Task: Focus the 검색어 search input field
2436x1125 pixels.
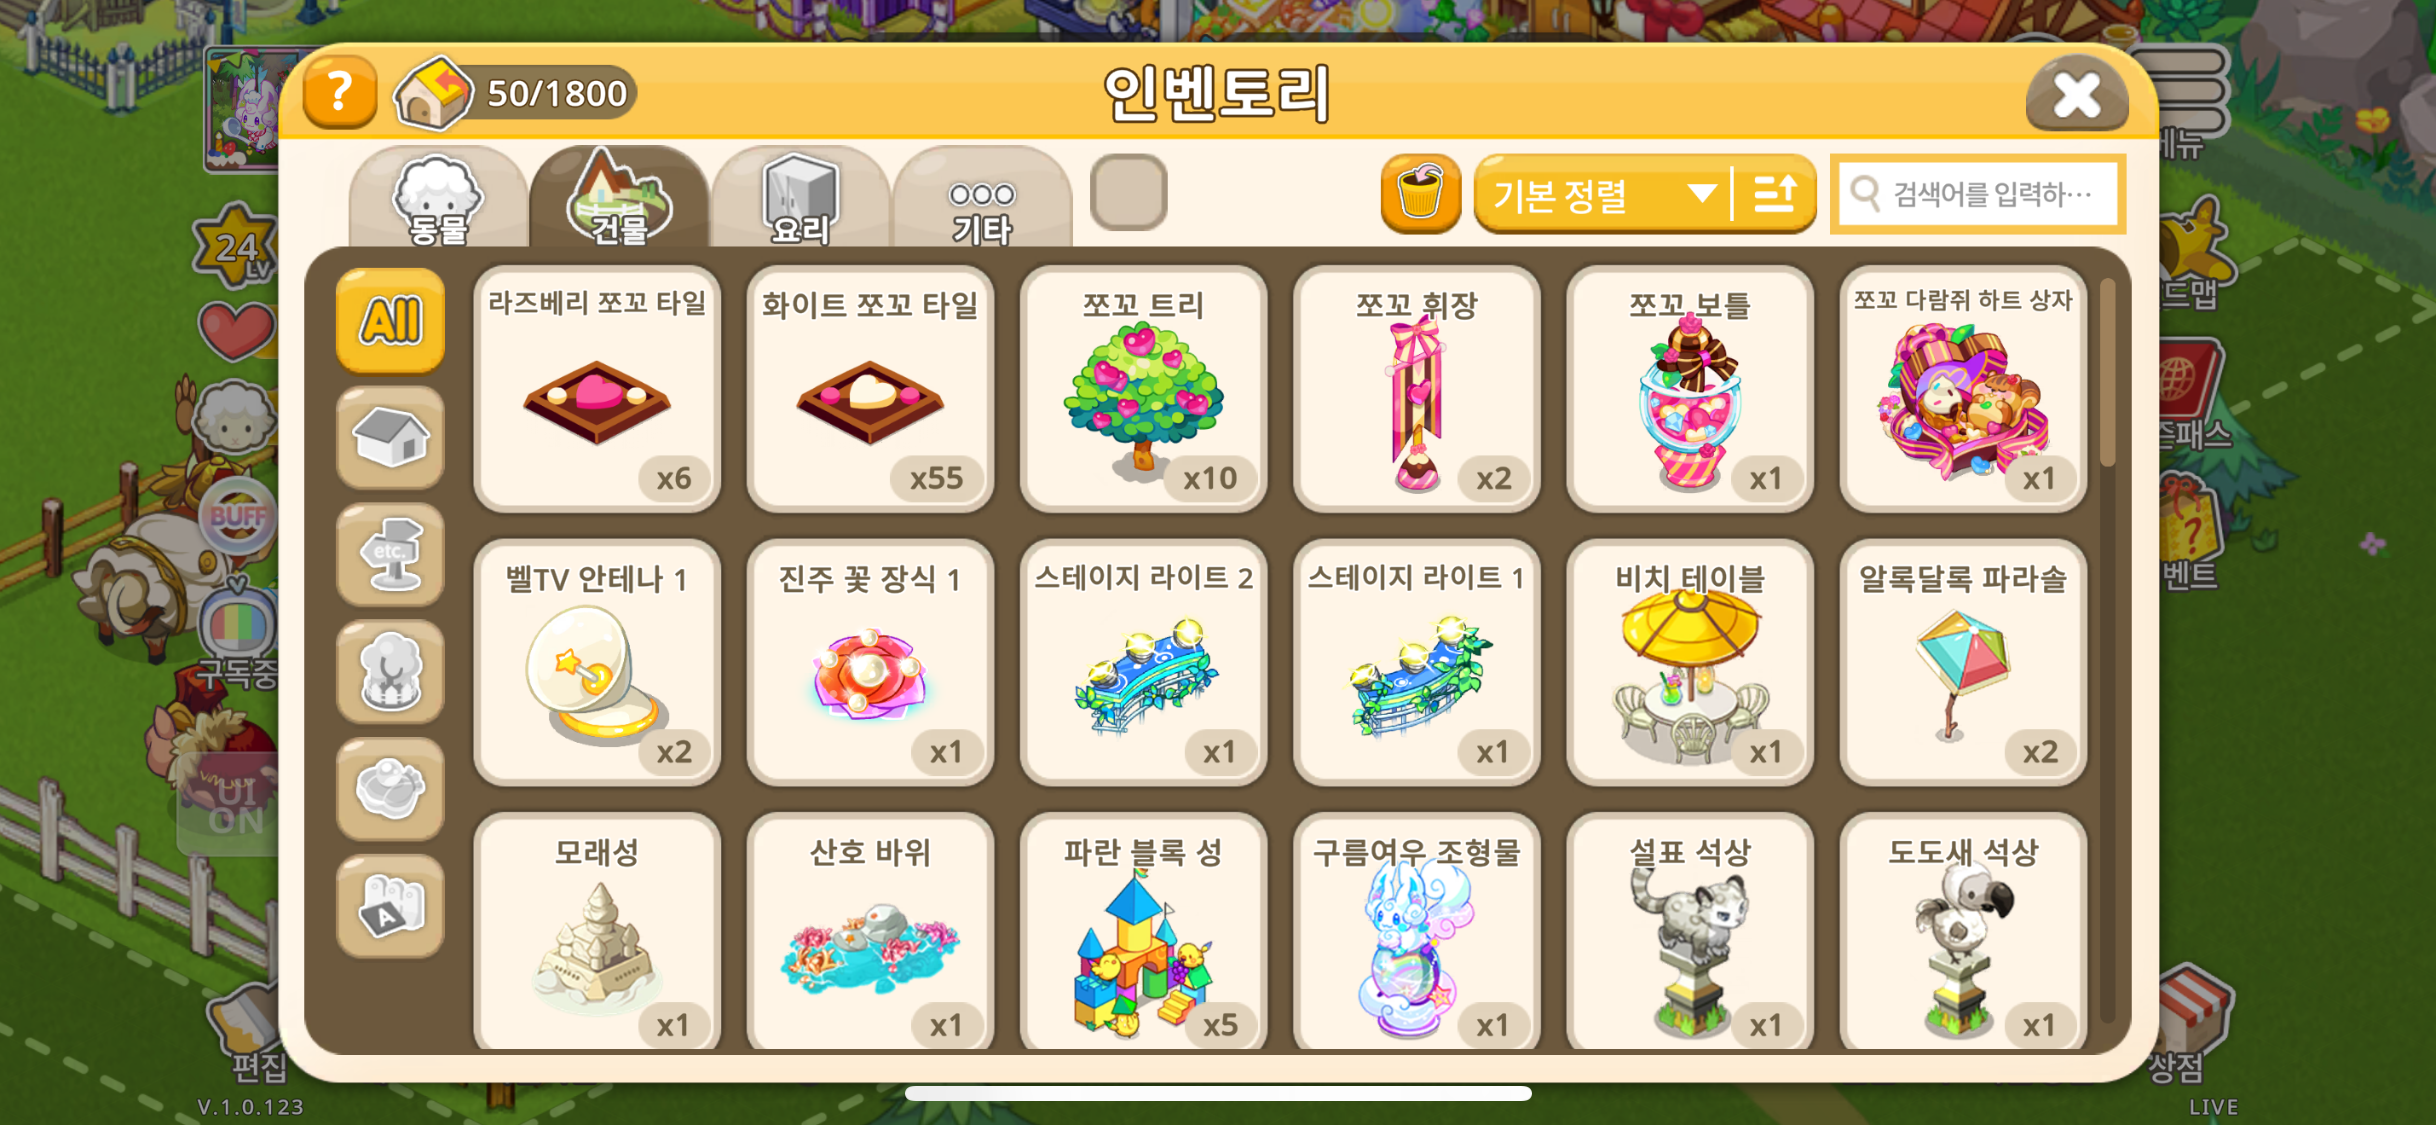Action: (x=1977, y=194)
